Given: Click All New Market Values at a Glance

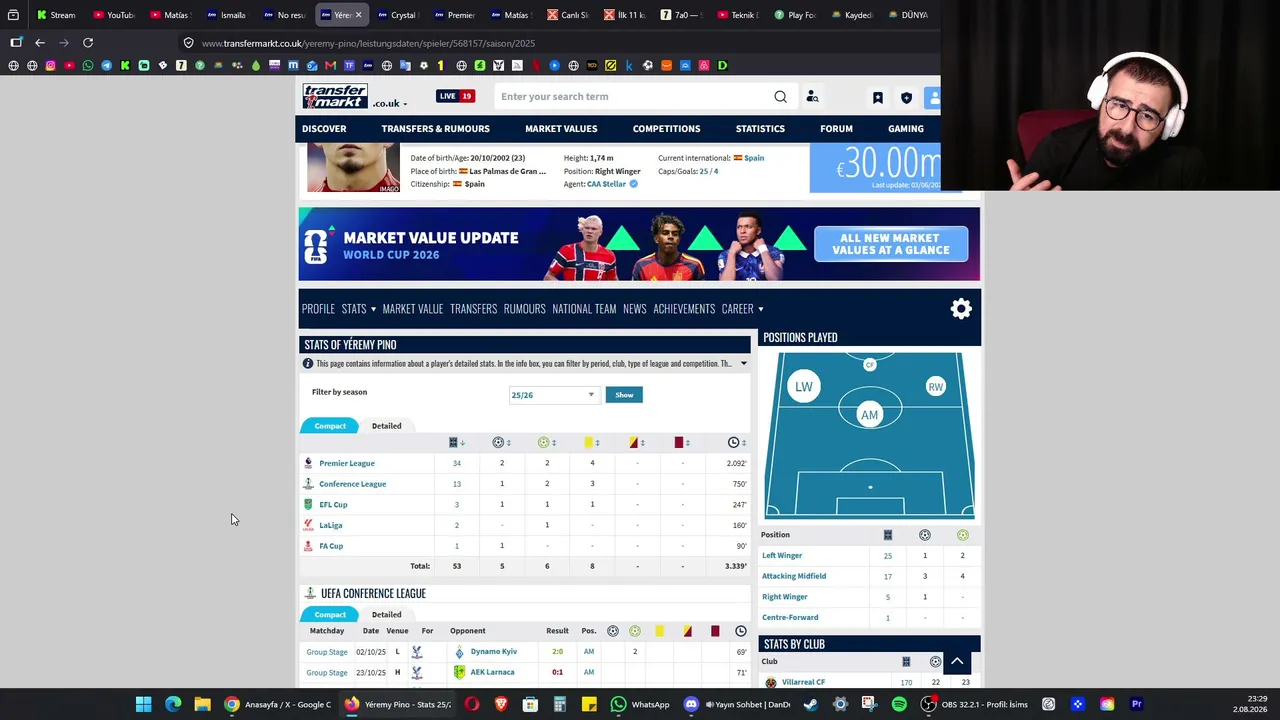Looking at the screenshot, I should [x=891, y=244].
